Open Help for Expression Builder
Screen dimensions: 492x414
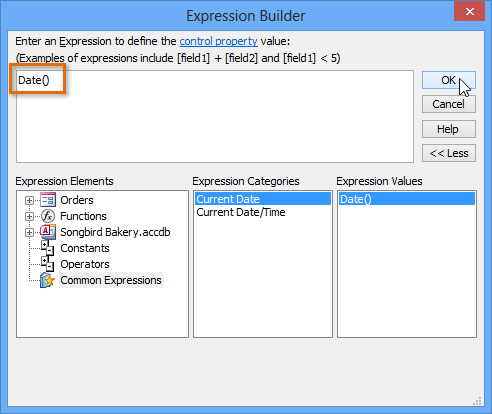(449, 129)
